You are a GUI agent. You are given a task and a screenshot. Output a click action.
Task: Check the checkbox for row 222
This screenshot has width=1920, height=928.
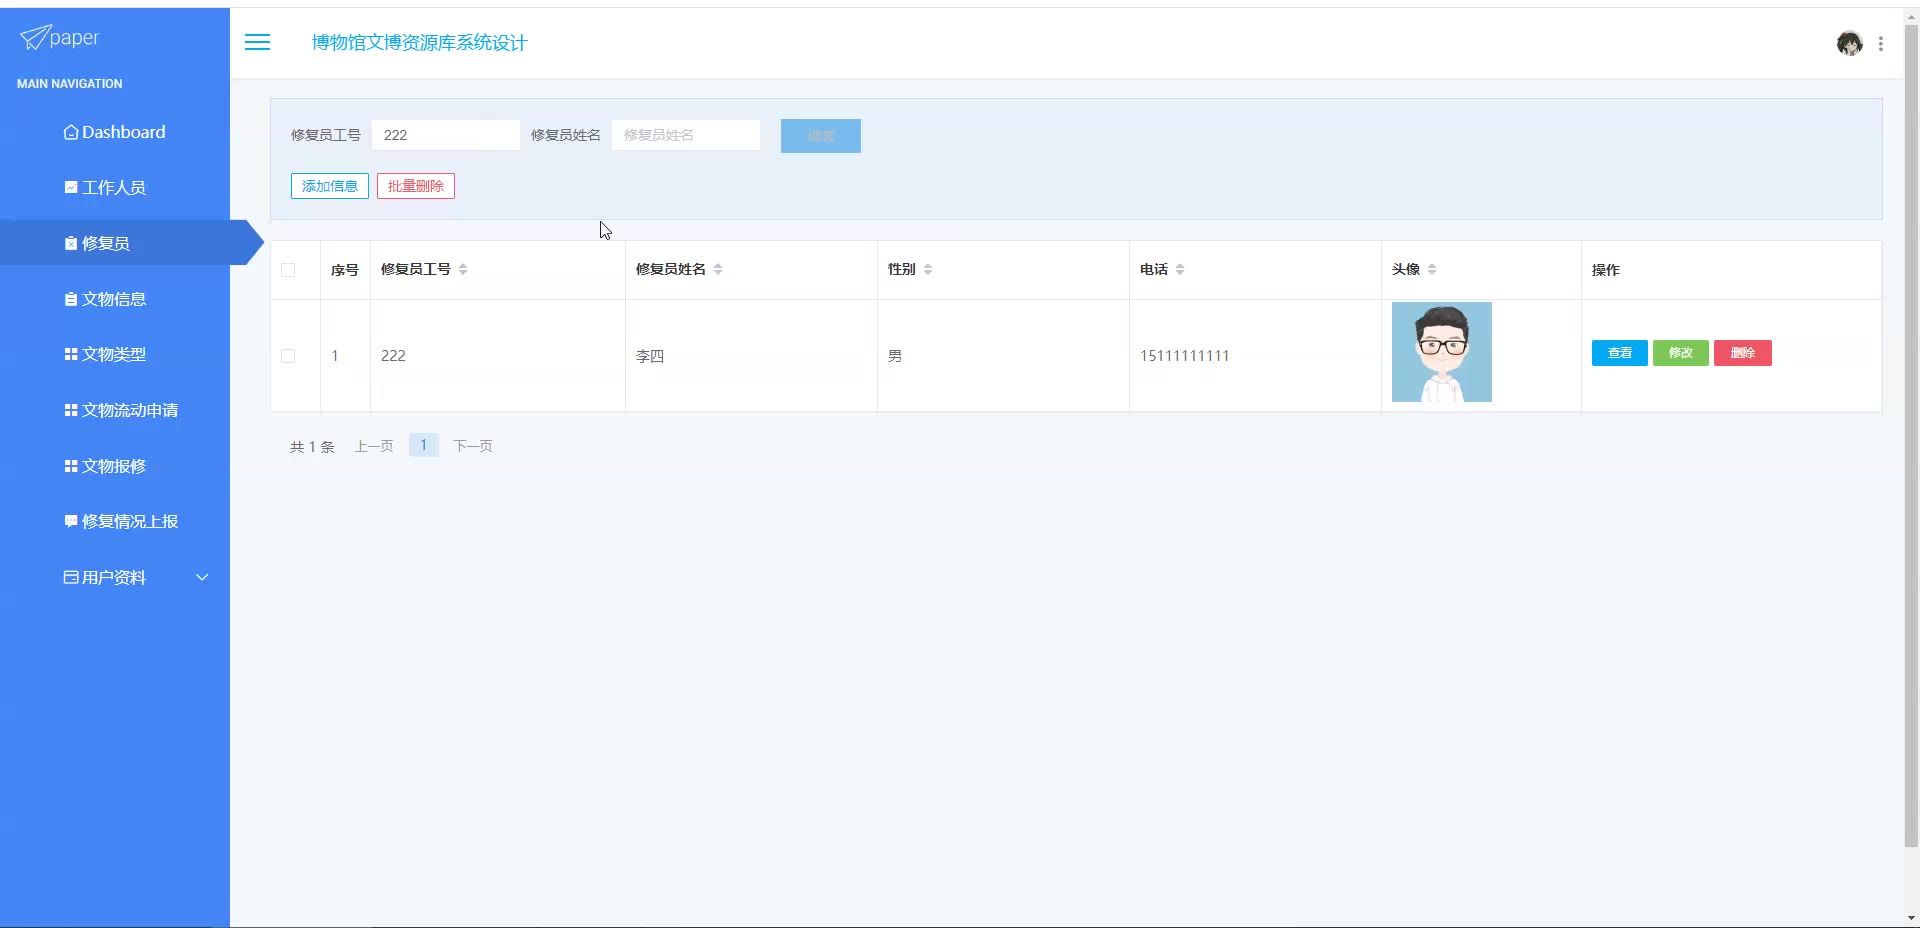point(288,356)
